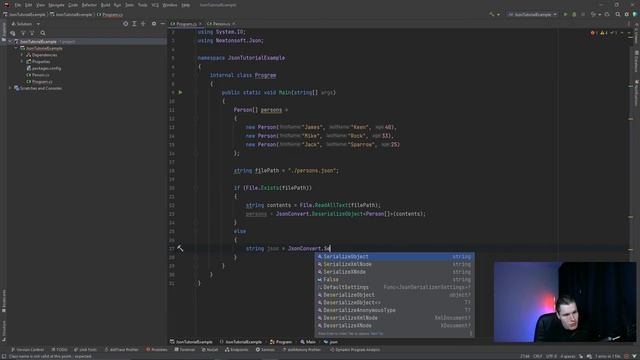Open Search Everywhere magnifier in toolbar

click(x=618, y=14)
